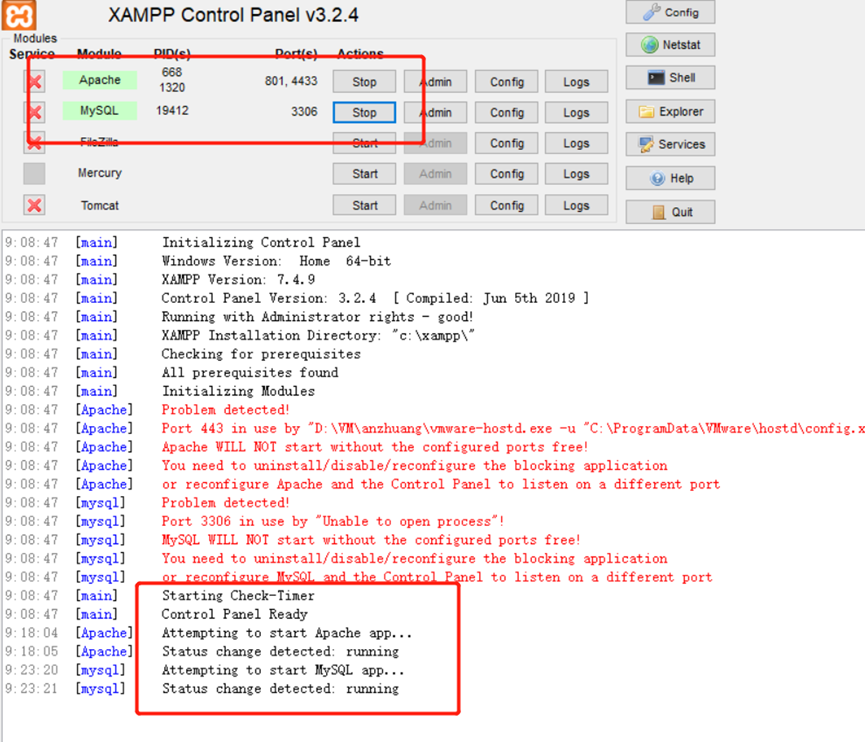The image size is (865, 742).
Task: Open Windows Explorer from XAMPP panel
Action: pos(669,111)
